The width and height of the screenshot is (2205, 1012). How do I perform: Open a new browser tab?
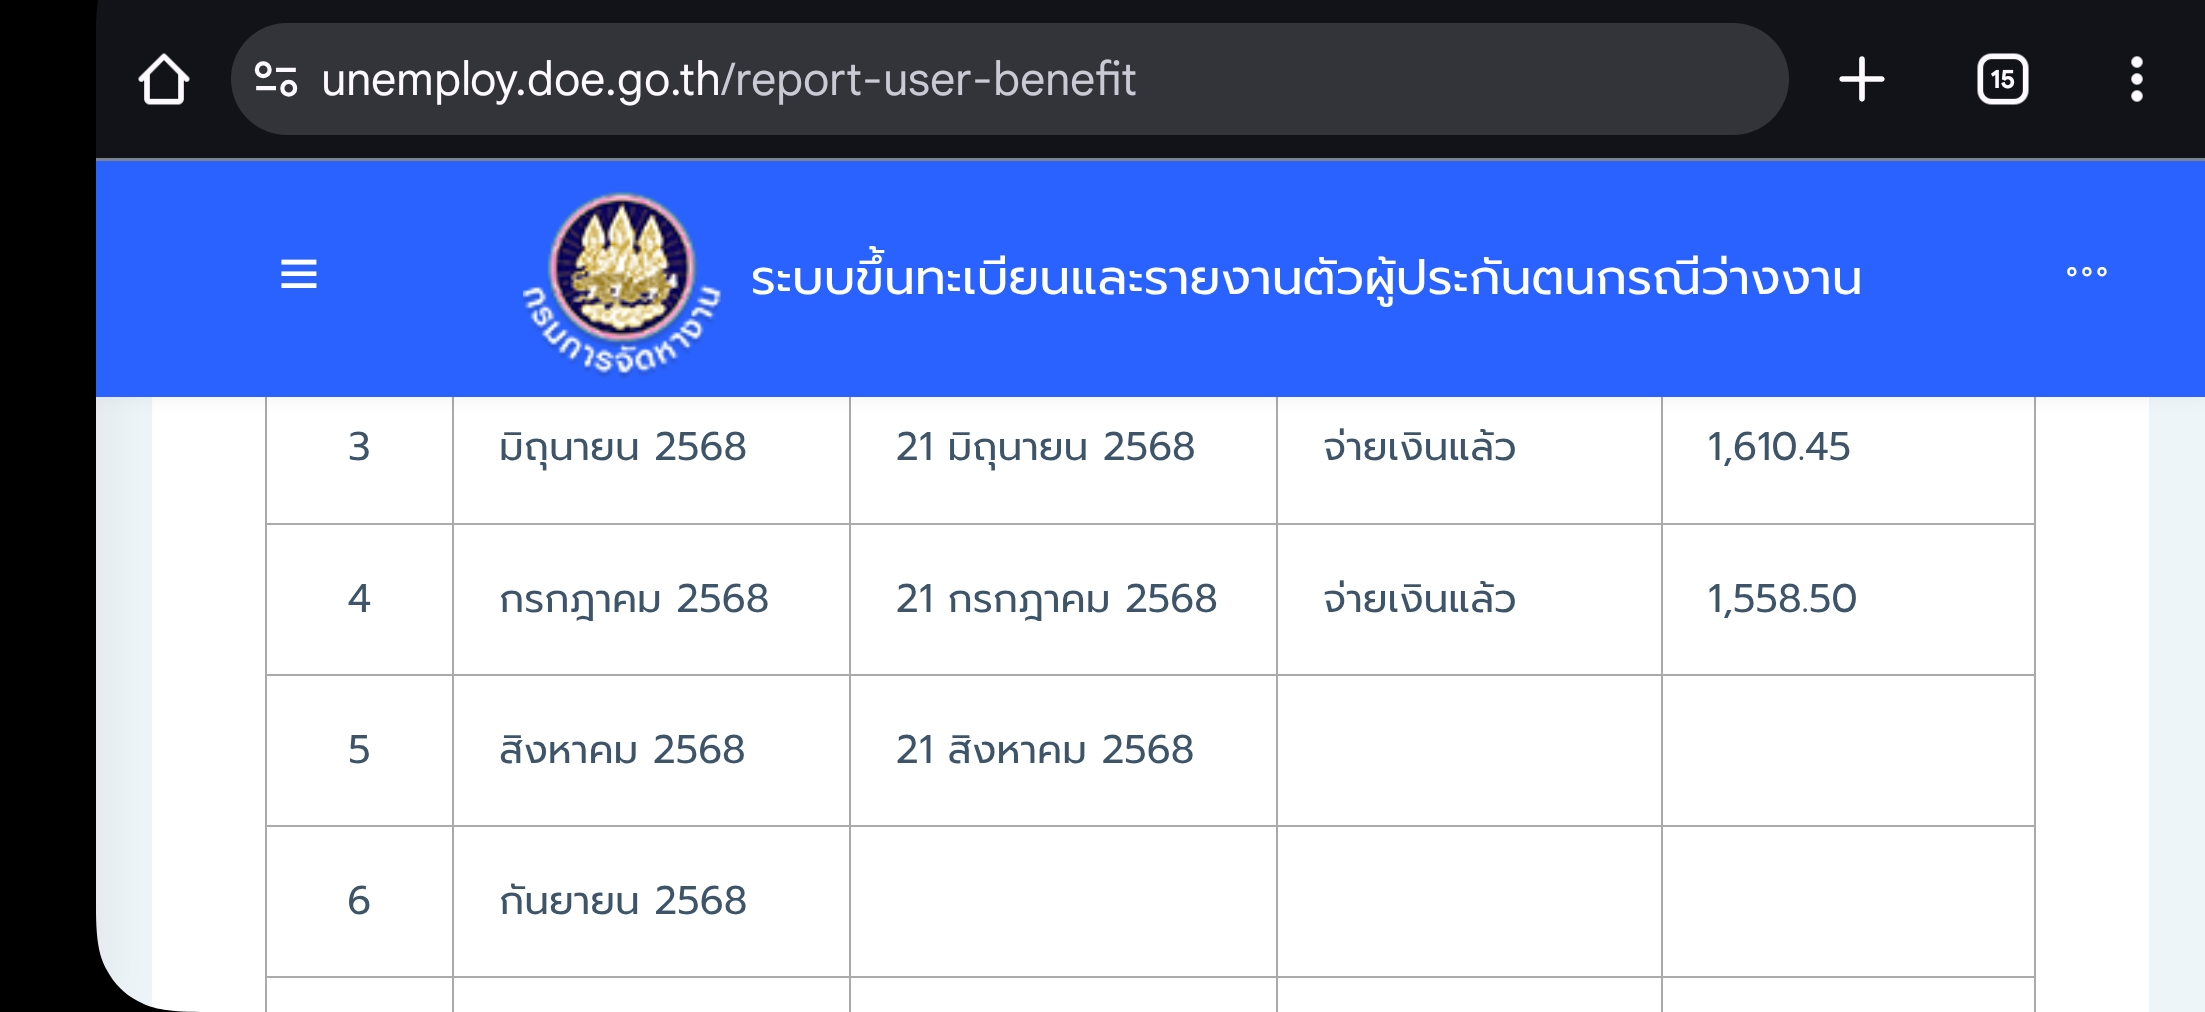click(1861, 79)
